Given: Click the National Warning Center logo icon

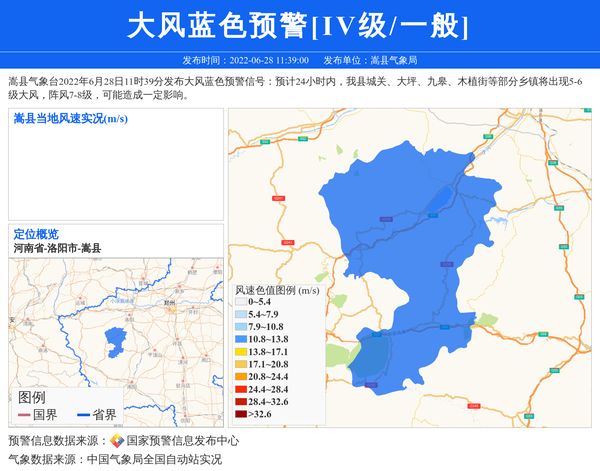Looking at the screenshot, I should [117, 440].
